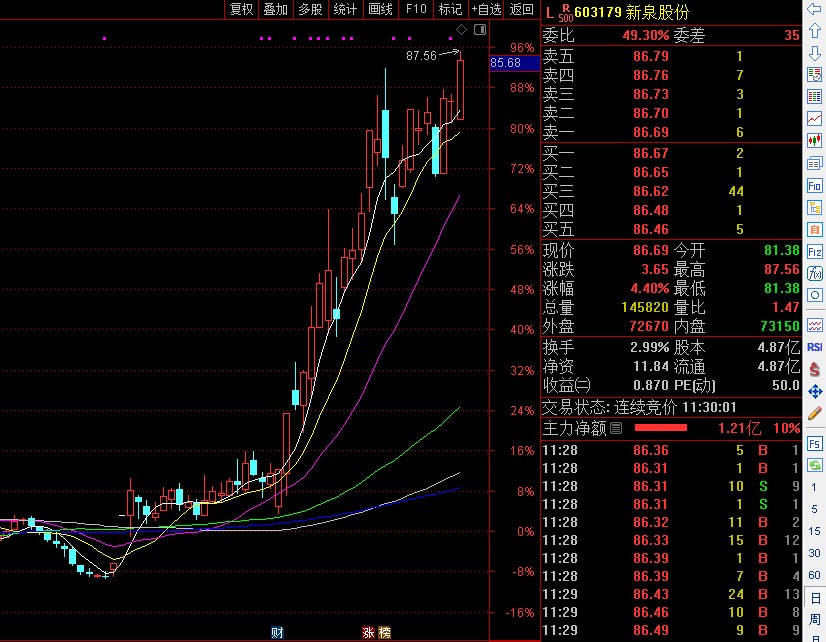This screenshot has height=642, width=826.
Task: Click the F12 trading icon
Action: (x=814, y=252)
